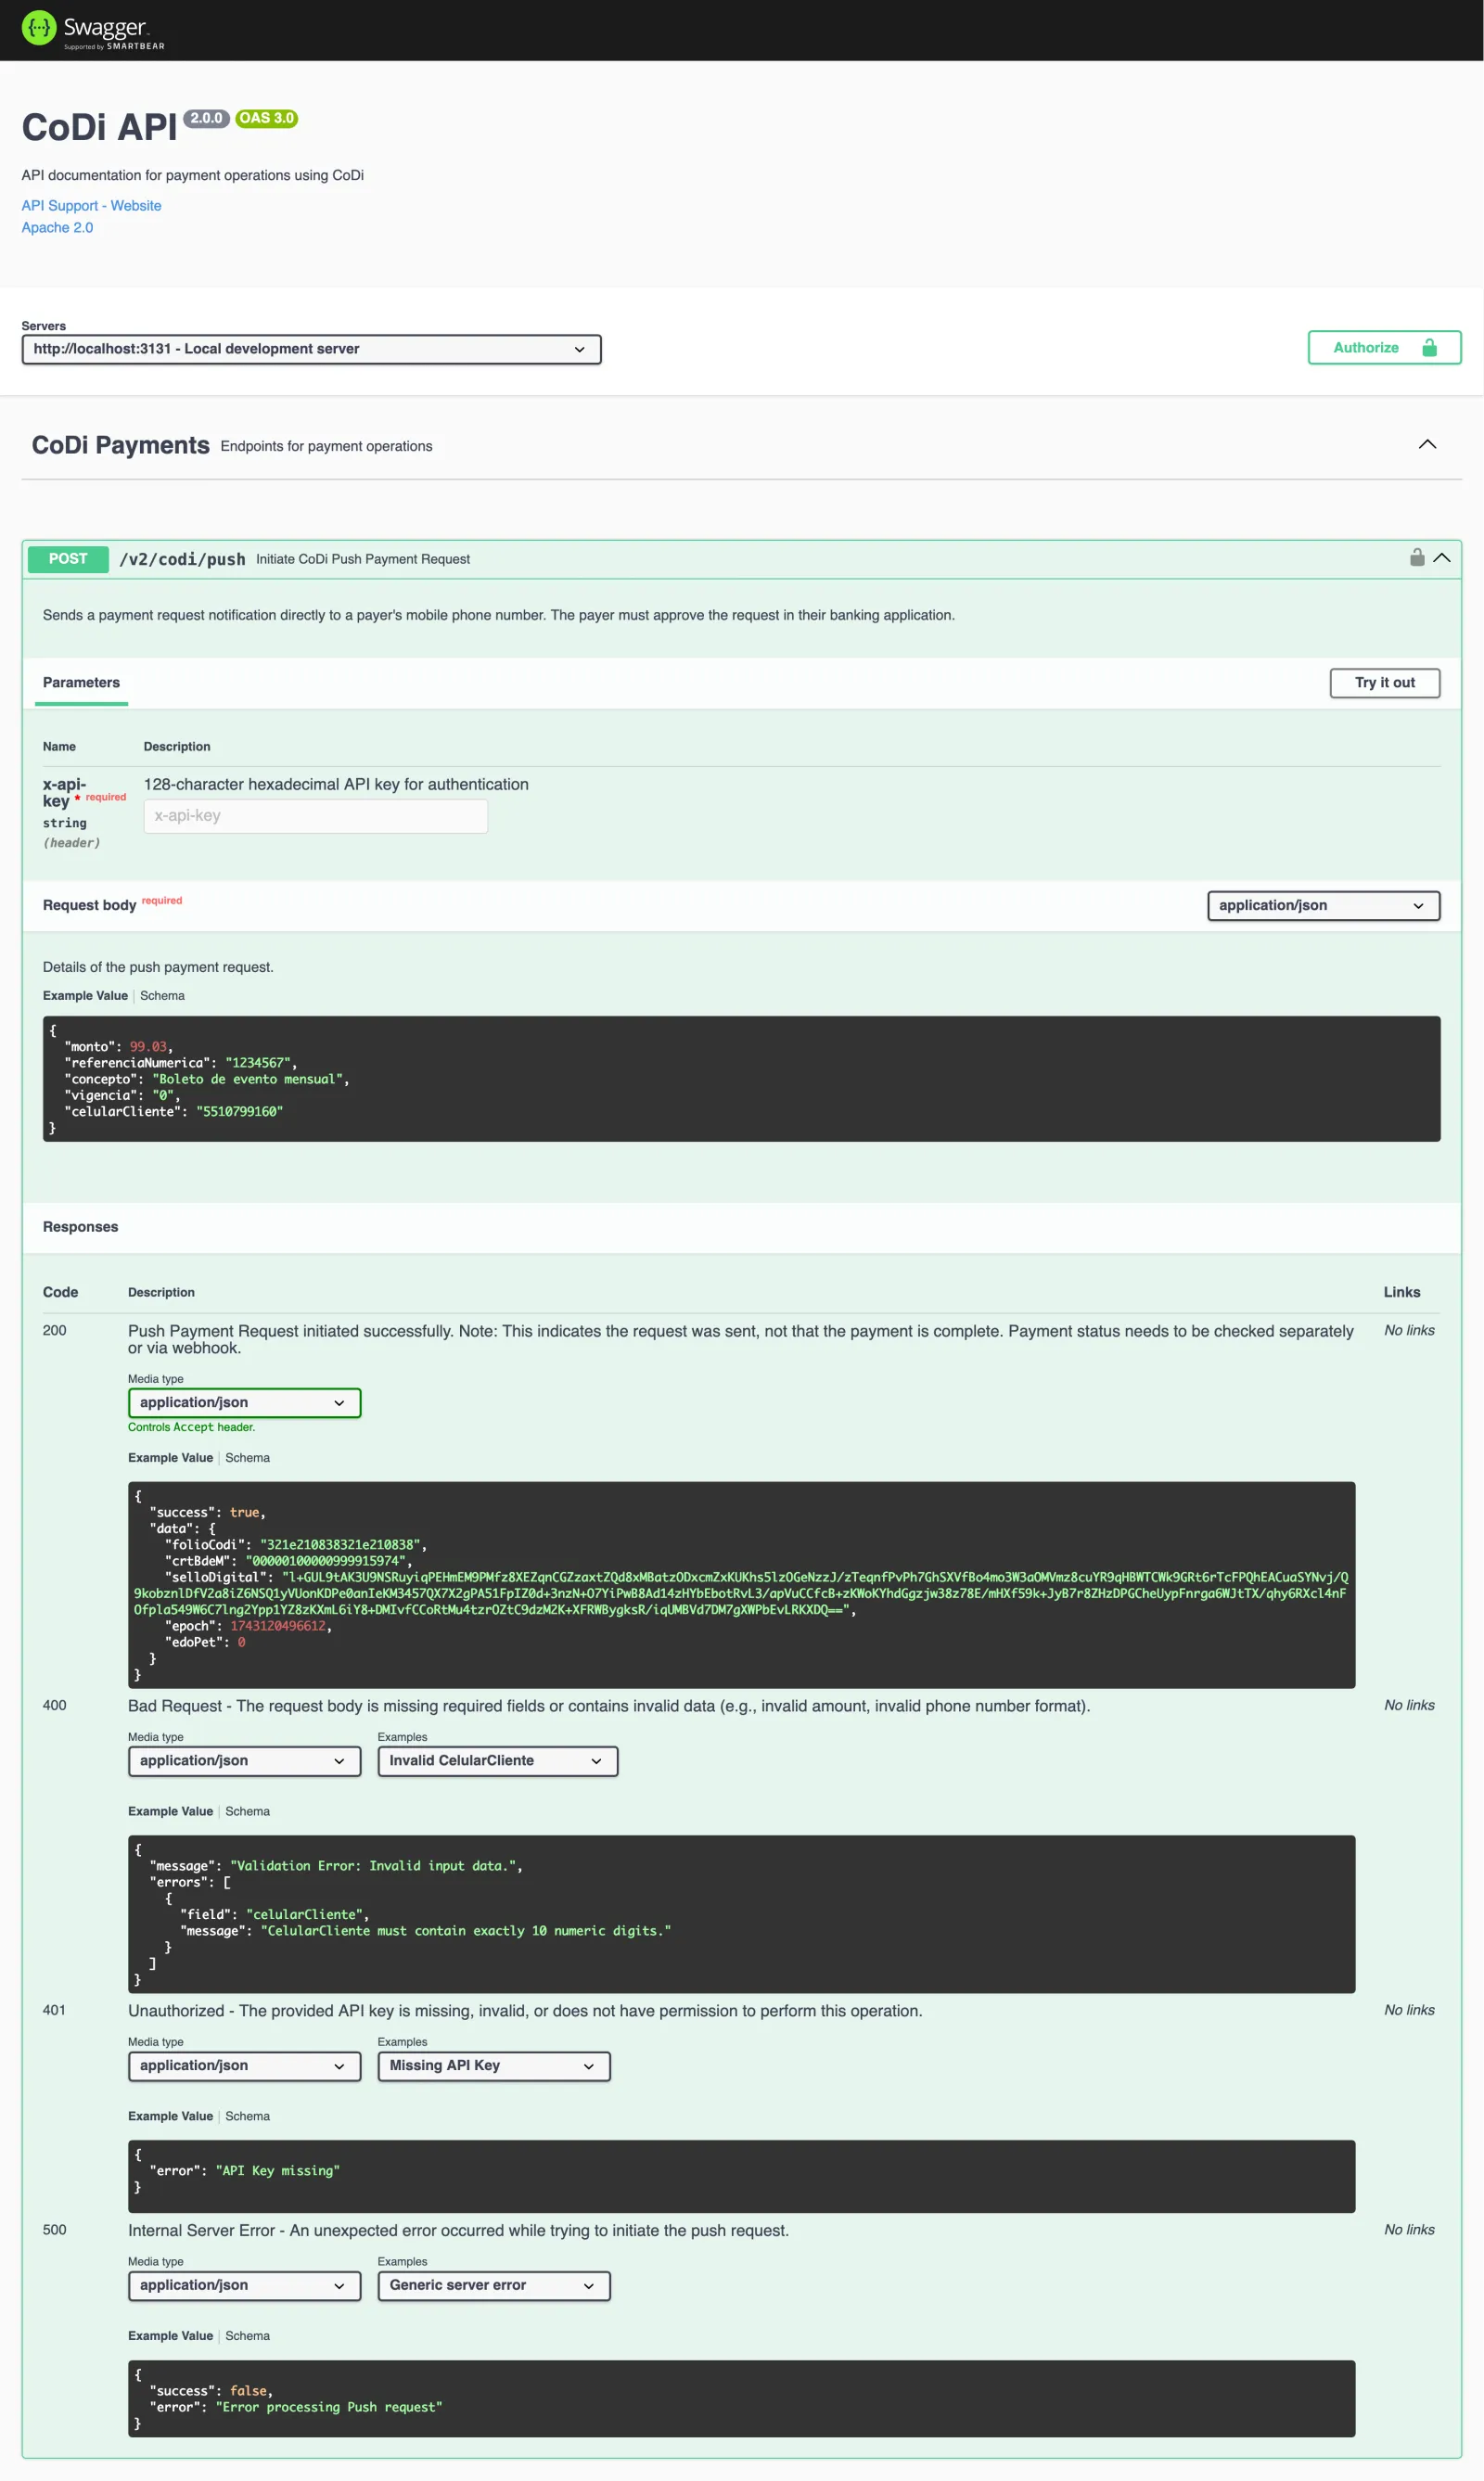Click the lock icon on POST /v2/codi/push
The image size is (1484, 2481).
tap(1417, 557)
